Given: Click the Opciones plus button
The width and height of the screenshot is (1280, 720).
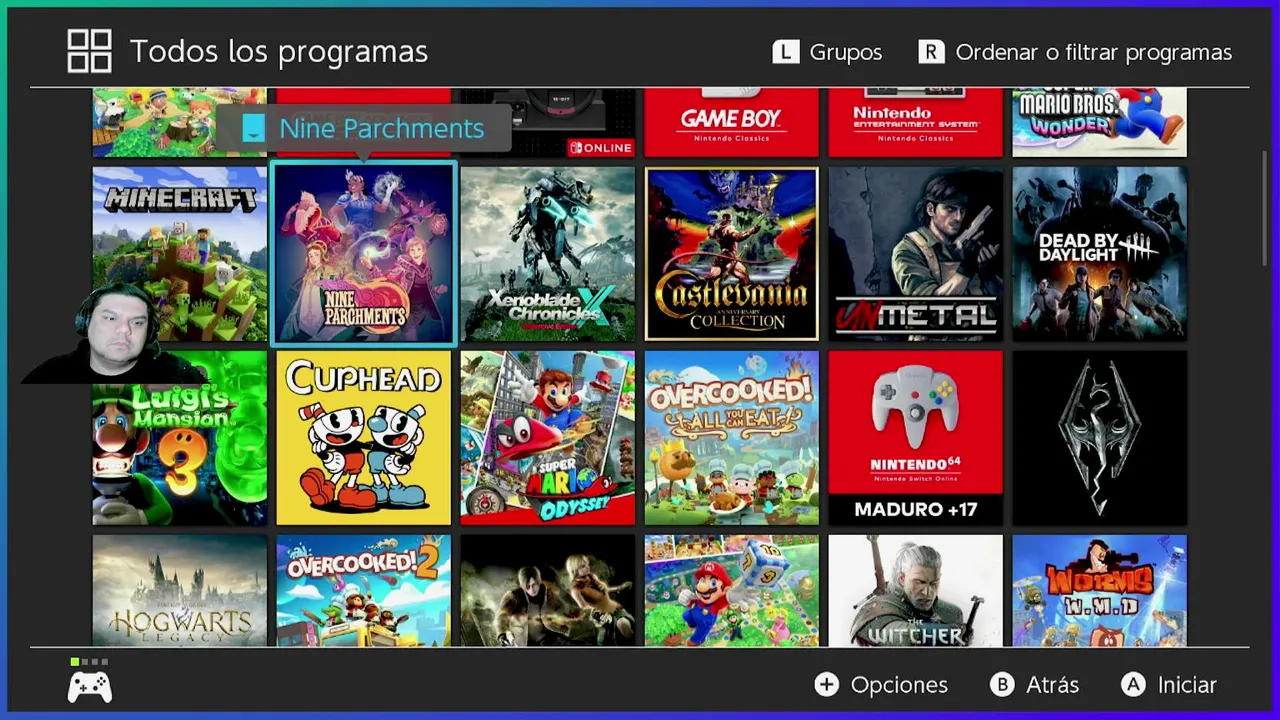Looking at the screenshot, I should tap(881, 685).
